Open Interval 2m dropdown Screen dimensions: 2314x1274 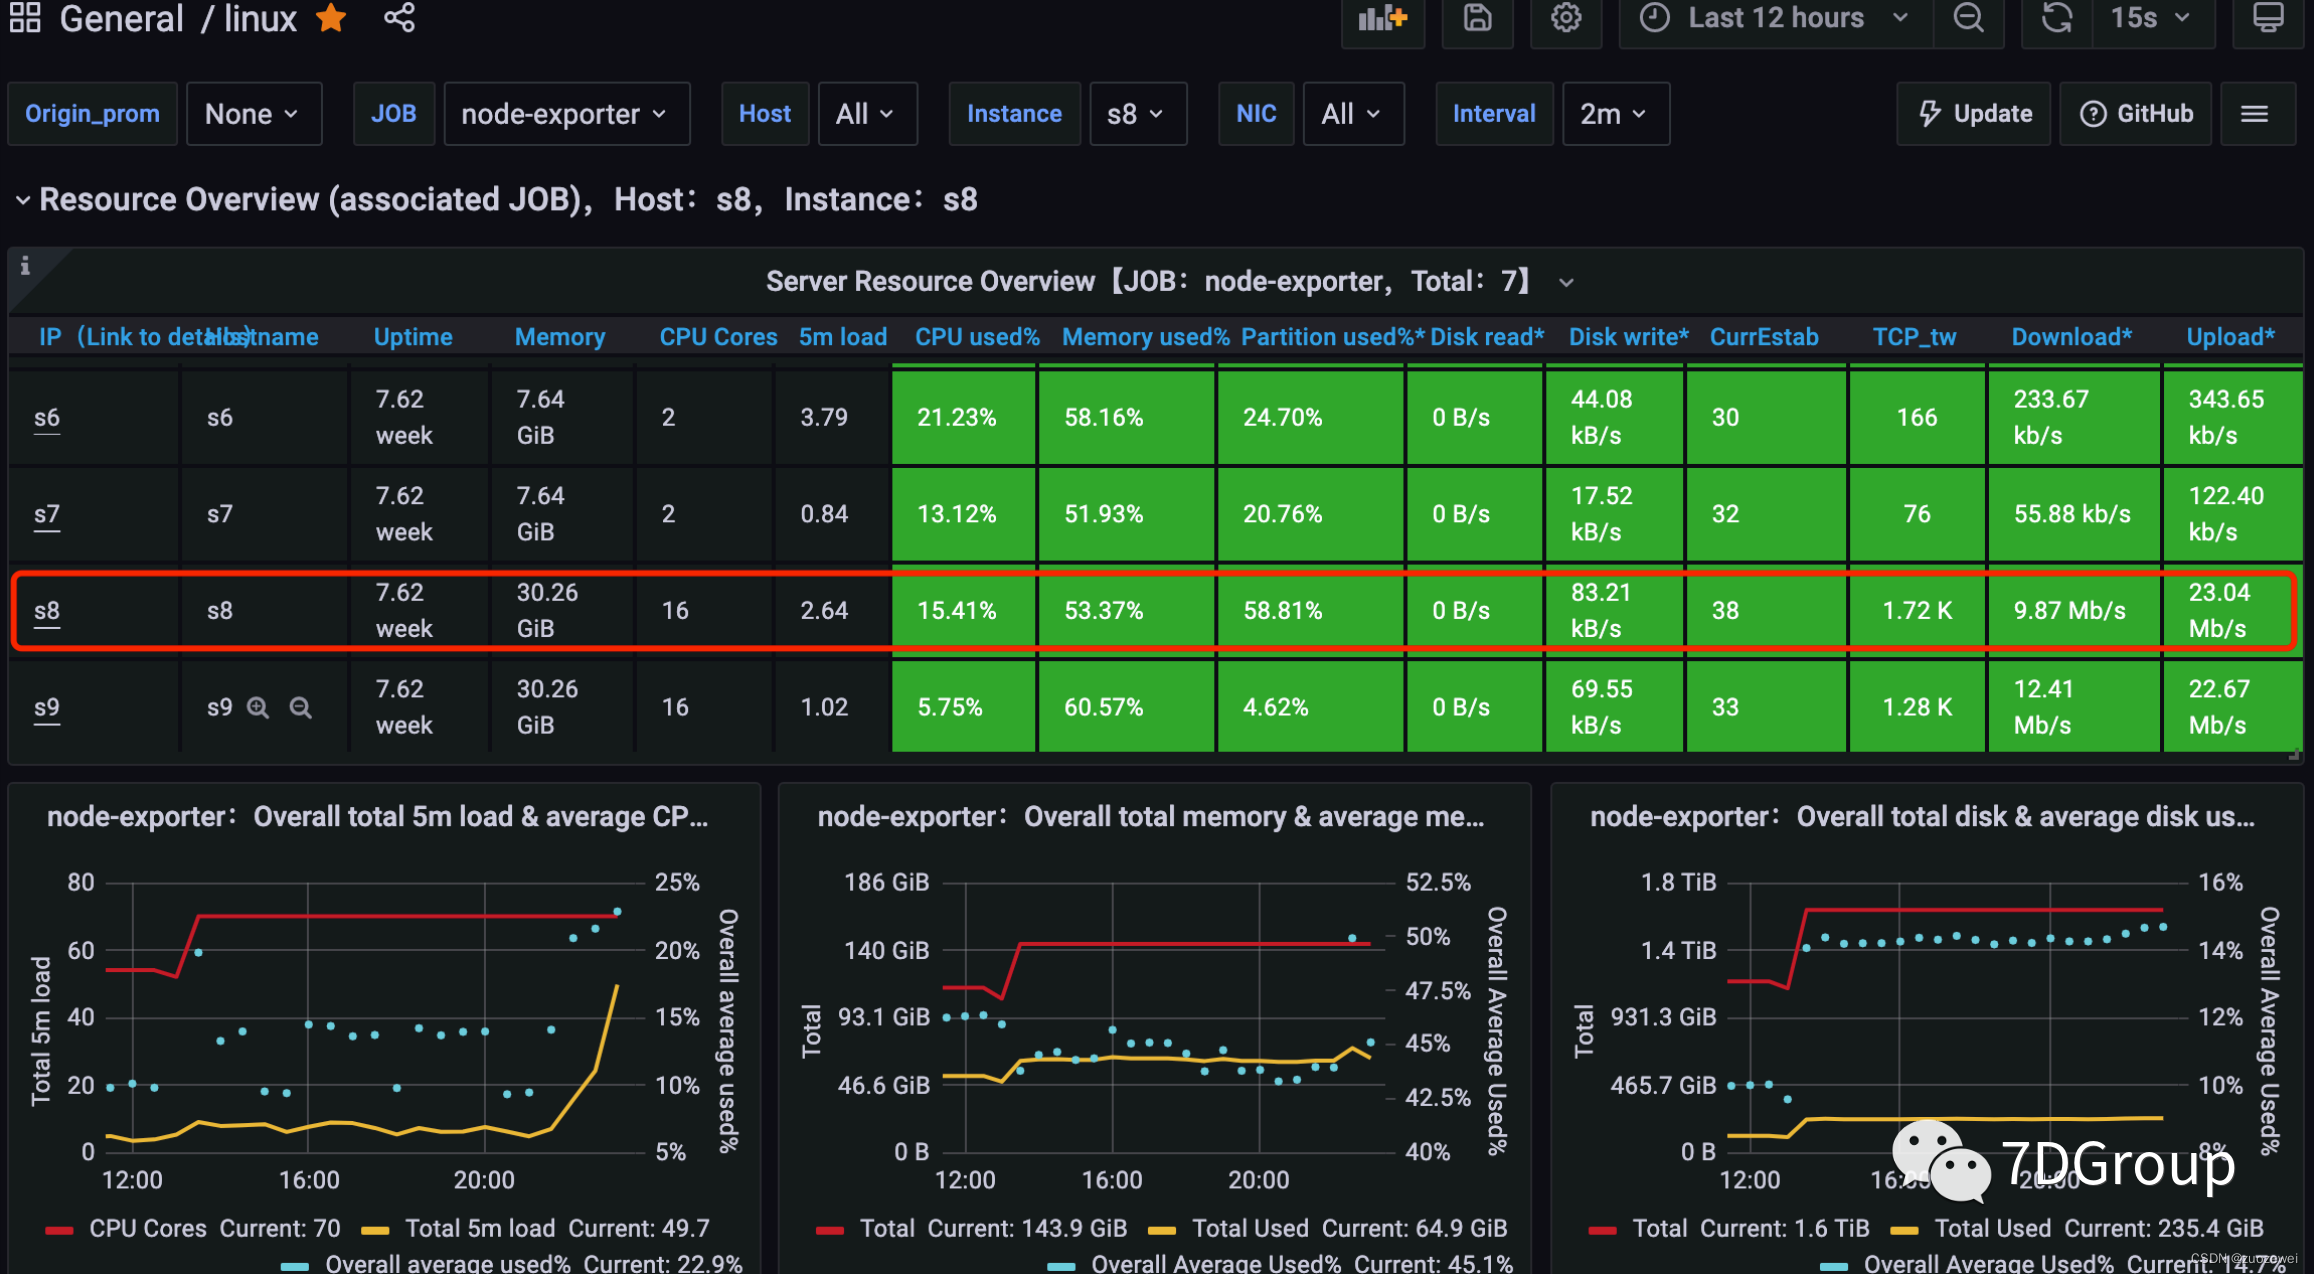pyautogui.click(x=1616, y=114)
